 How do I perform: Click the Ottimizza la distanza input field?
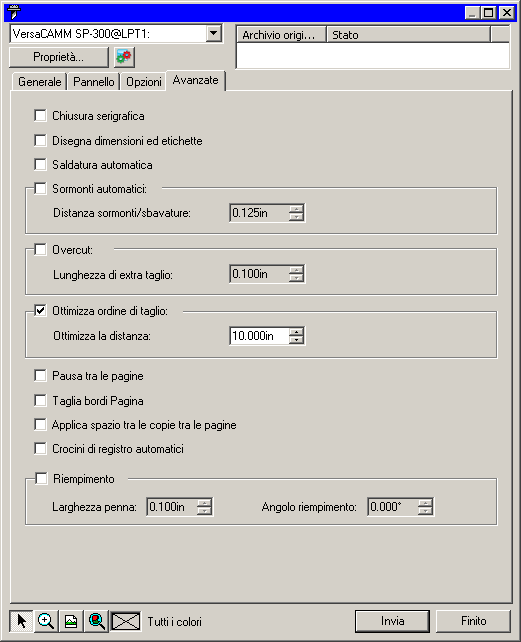pyautogui.click(x=259, y=336)
